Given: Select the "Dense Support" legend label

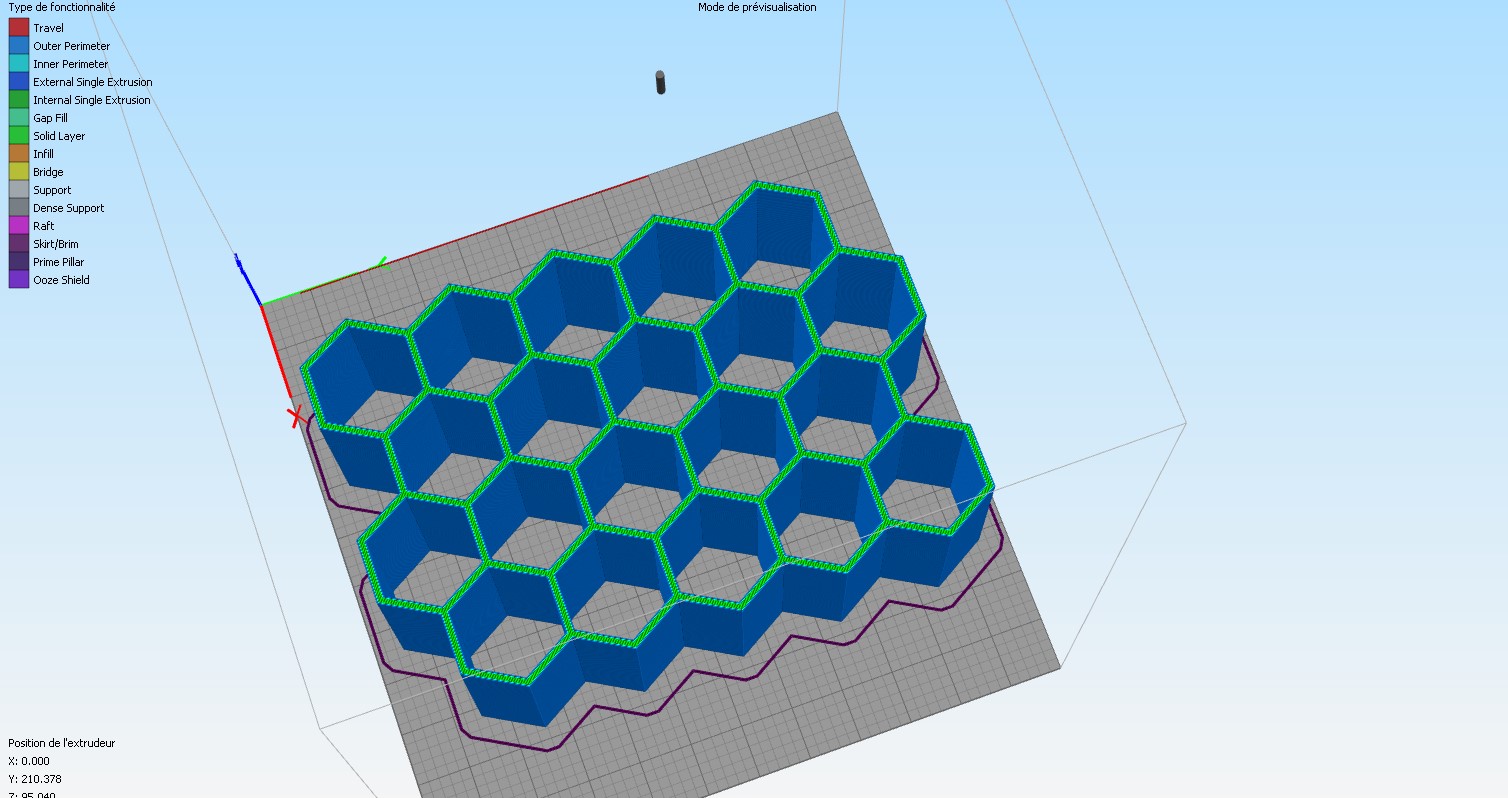Looking at the screenshot, I should pos(69,208).
